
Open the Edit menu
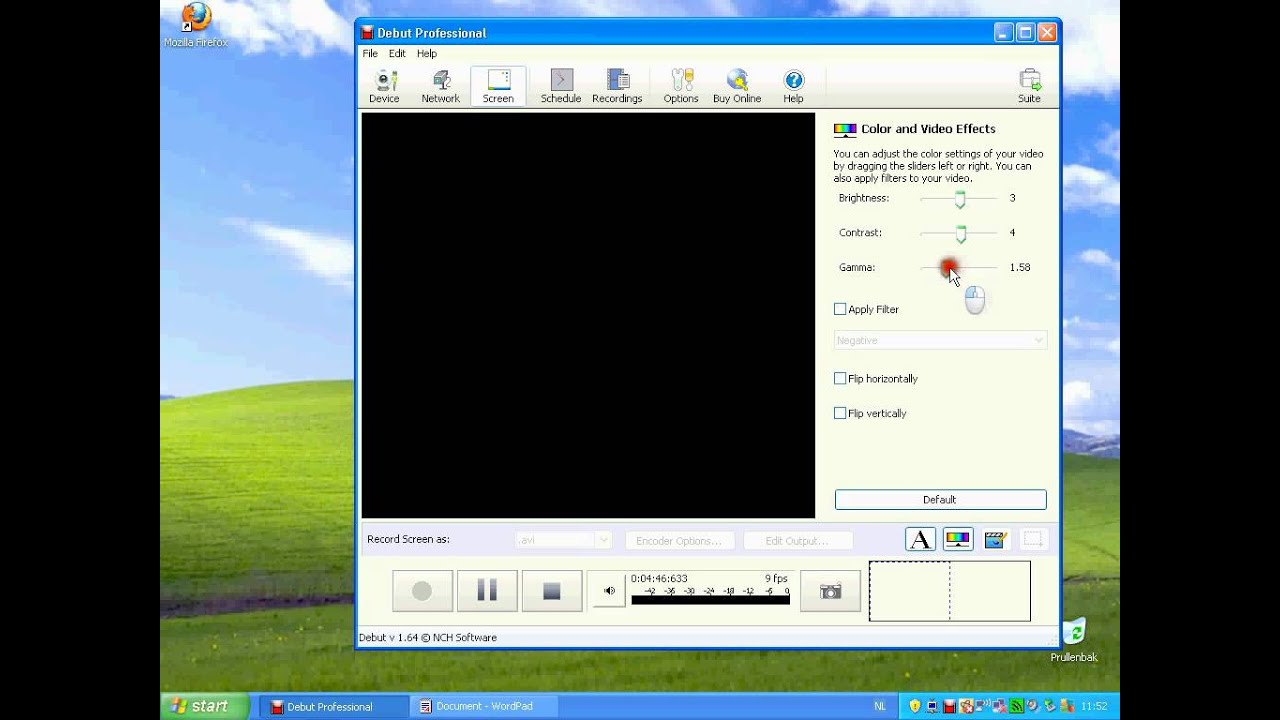(x=397, y=53)
